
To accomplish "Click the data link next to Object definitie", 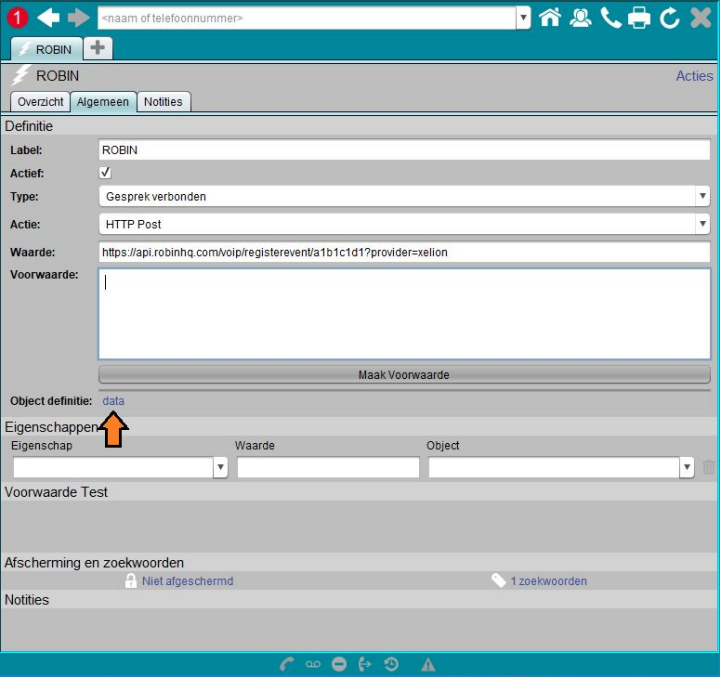I will [113, 401].
